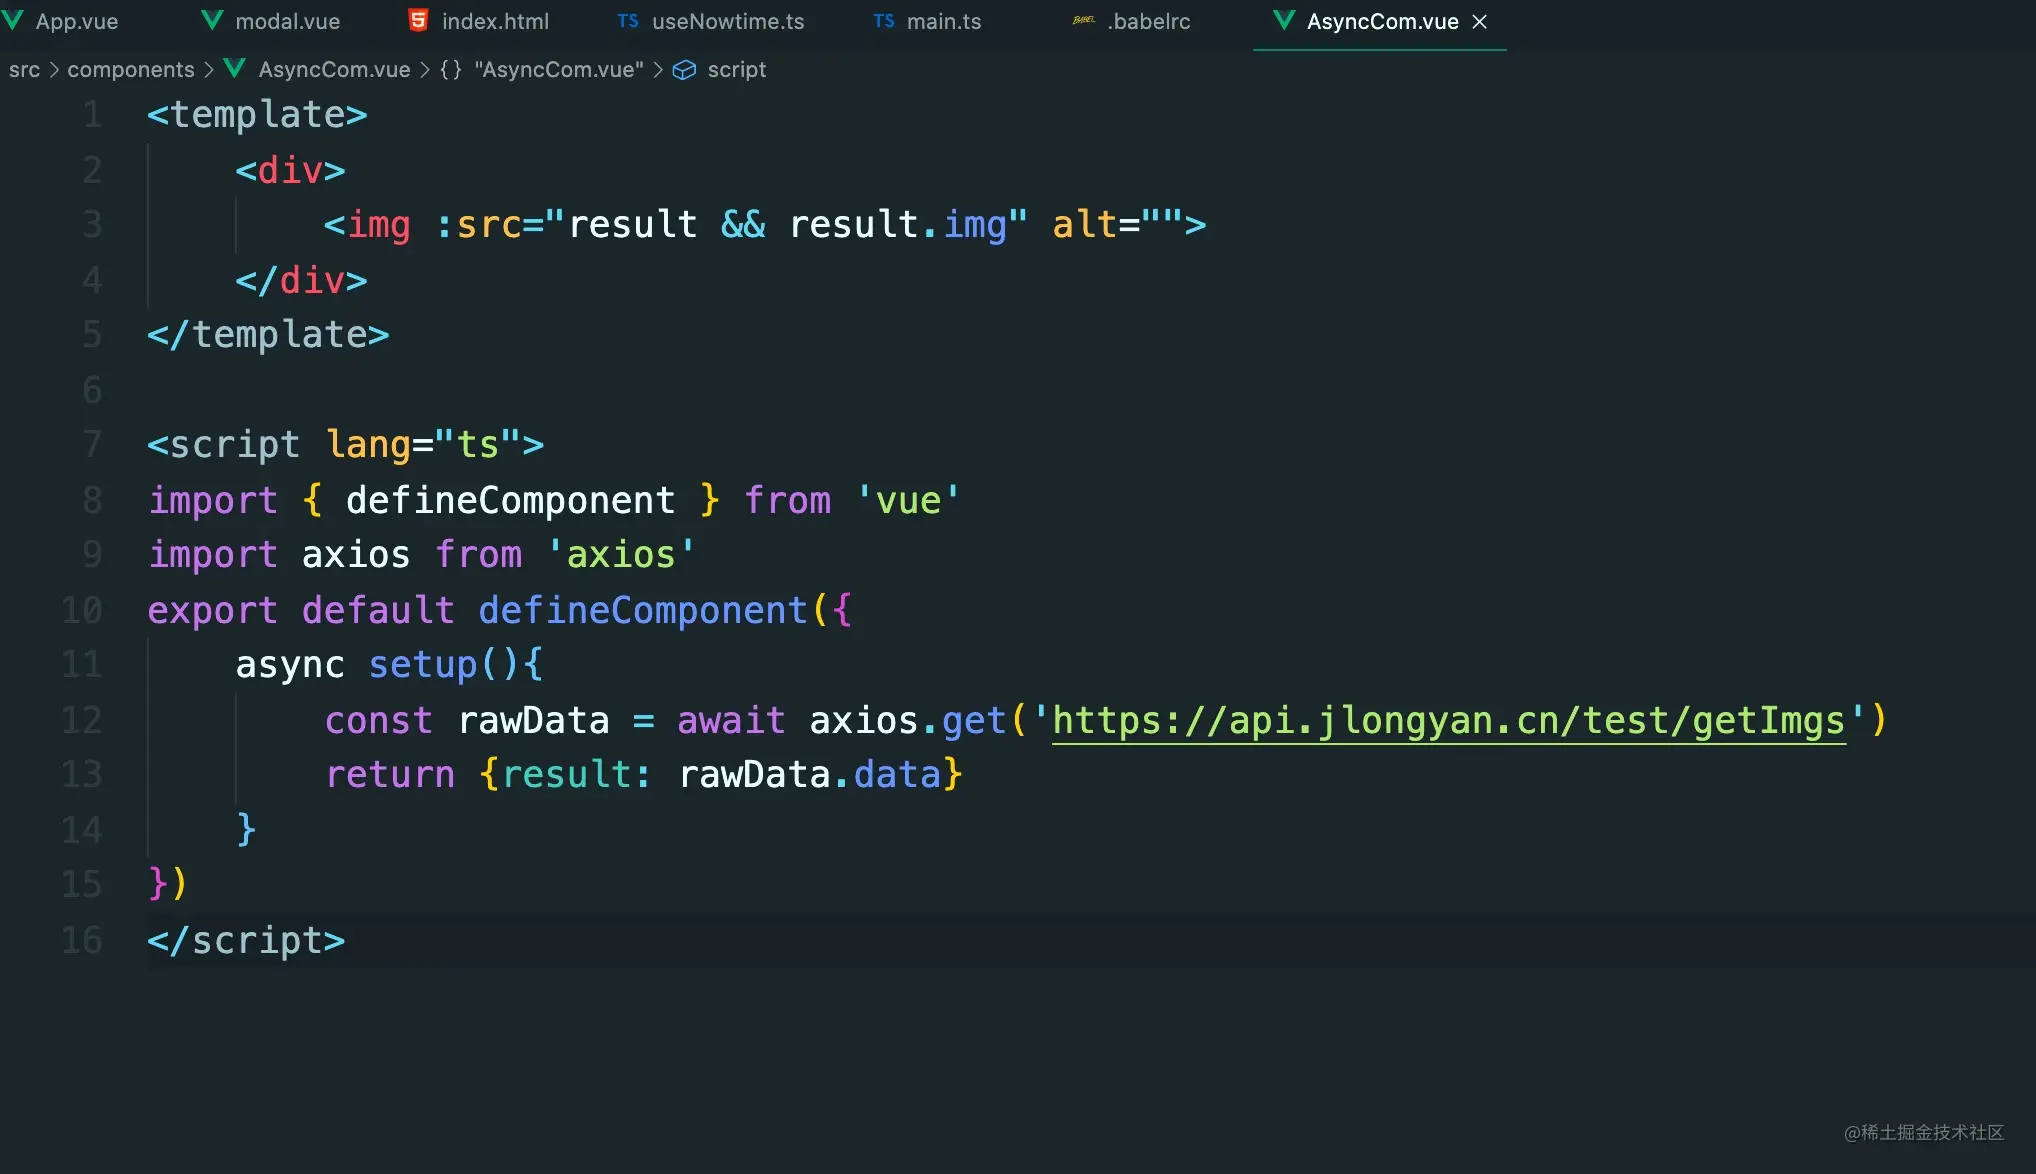This screenshot has height=1174, width=2036.
Task: Click the get method on axios
Action: click(974, 720)
